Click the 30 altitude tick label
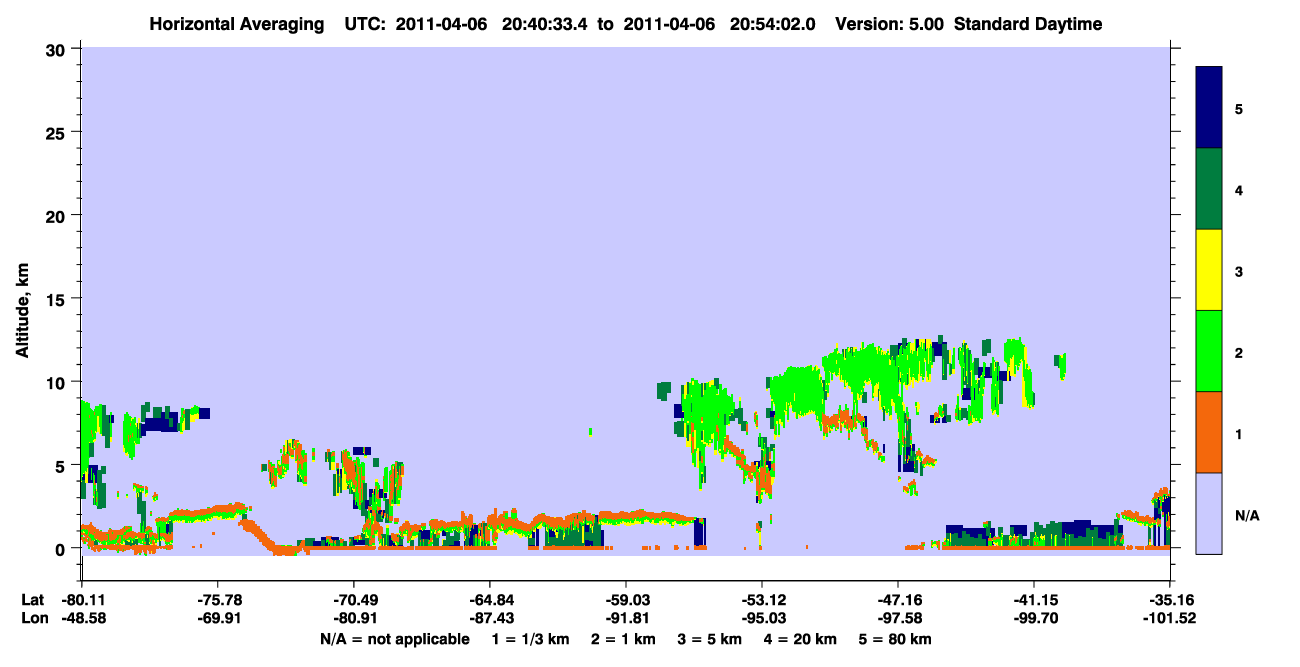Image resolution: width=1300 pixels, height=667 pixels. click(58, 49)
